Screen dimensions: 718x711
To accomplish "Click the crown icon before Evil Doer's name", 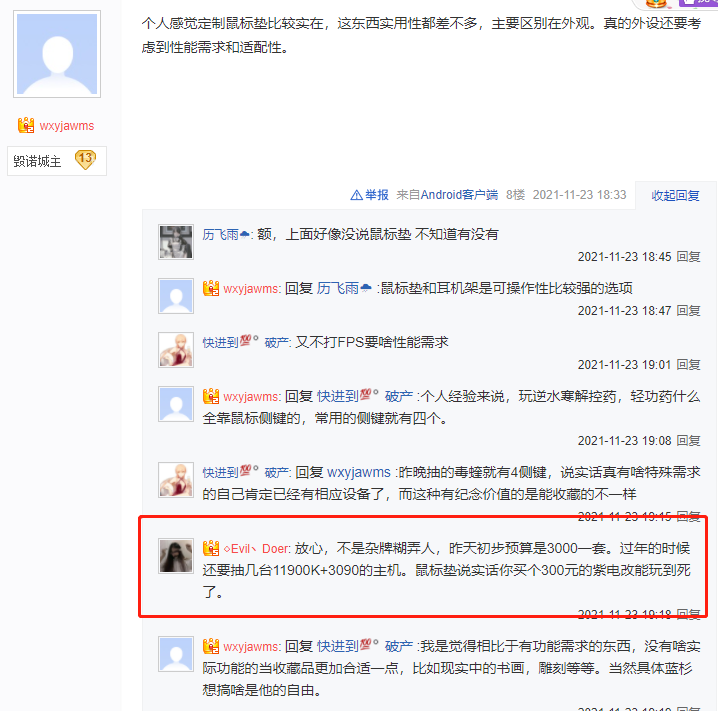I will [x=211, y=548].
